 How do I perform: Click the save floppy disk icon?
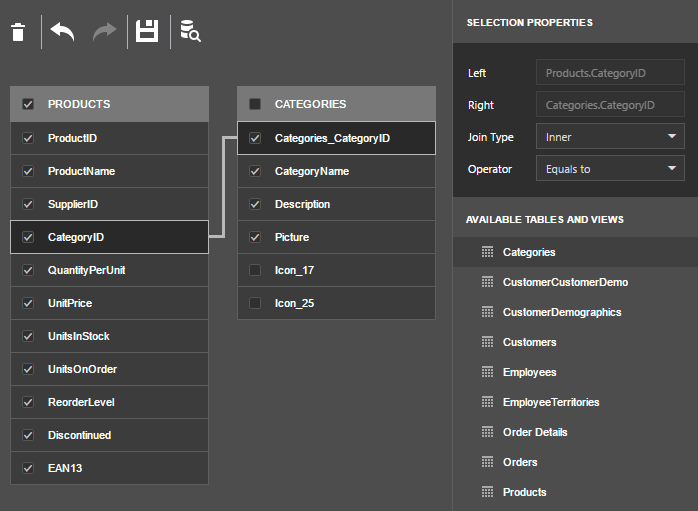coord(147,32)
